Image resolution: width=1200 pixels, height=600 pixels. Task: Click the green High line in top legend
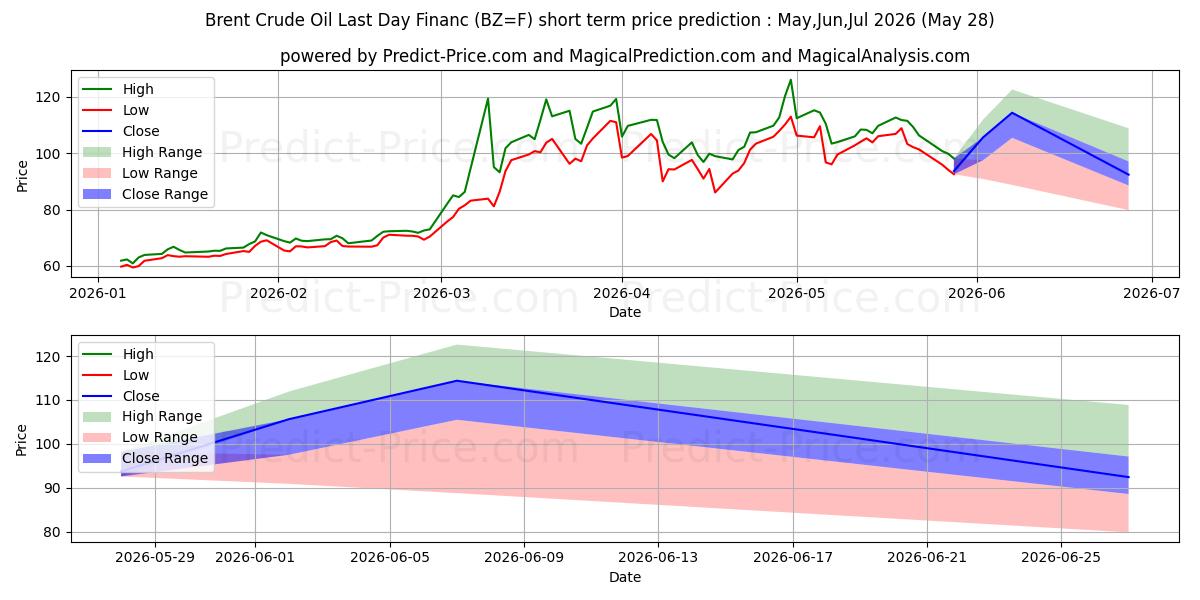[x=99, y=90]
